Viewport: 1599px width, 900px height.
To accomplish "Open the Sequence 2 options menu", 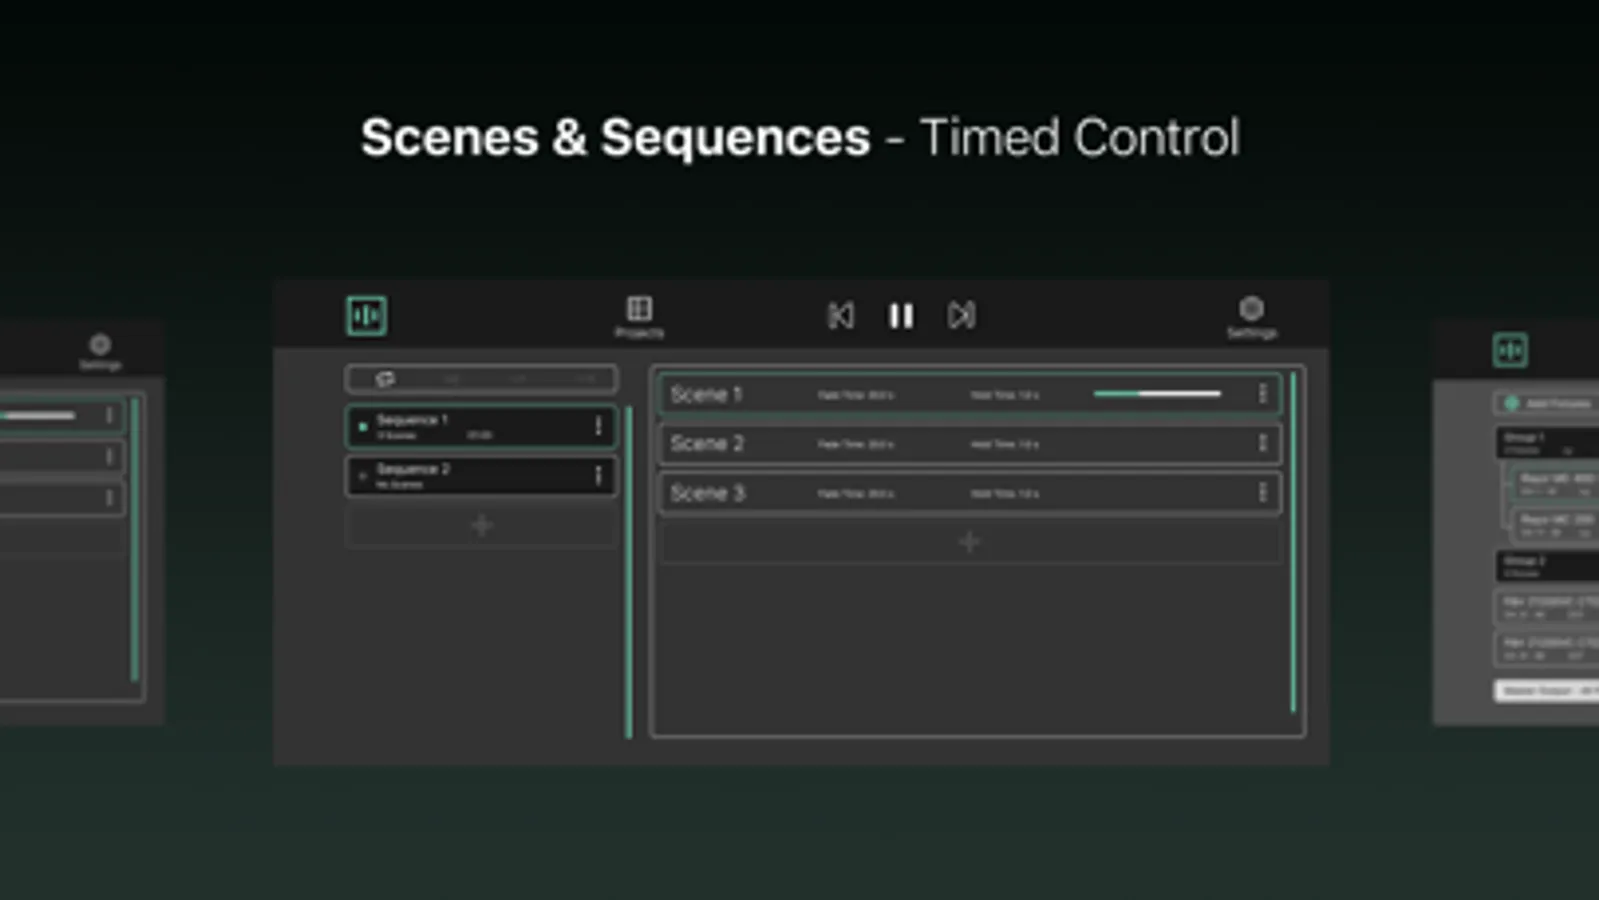I will (x=598, y=476).
